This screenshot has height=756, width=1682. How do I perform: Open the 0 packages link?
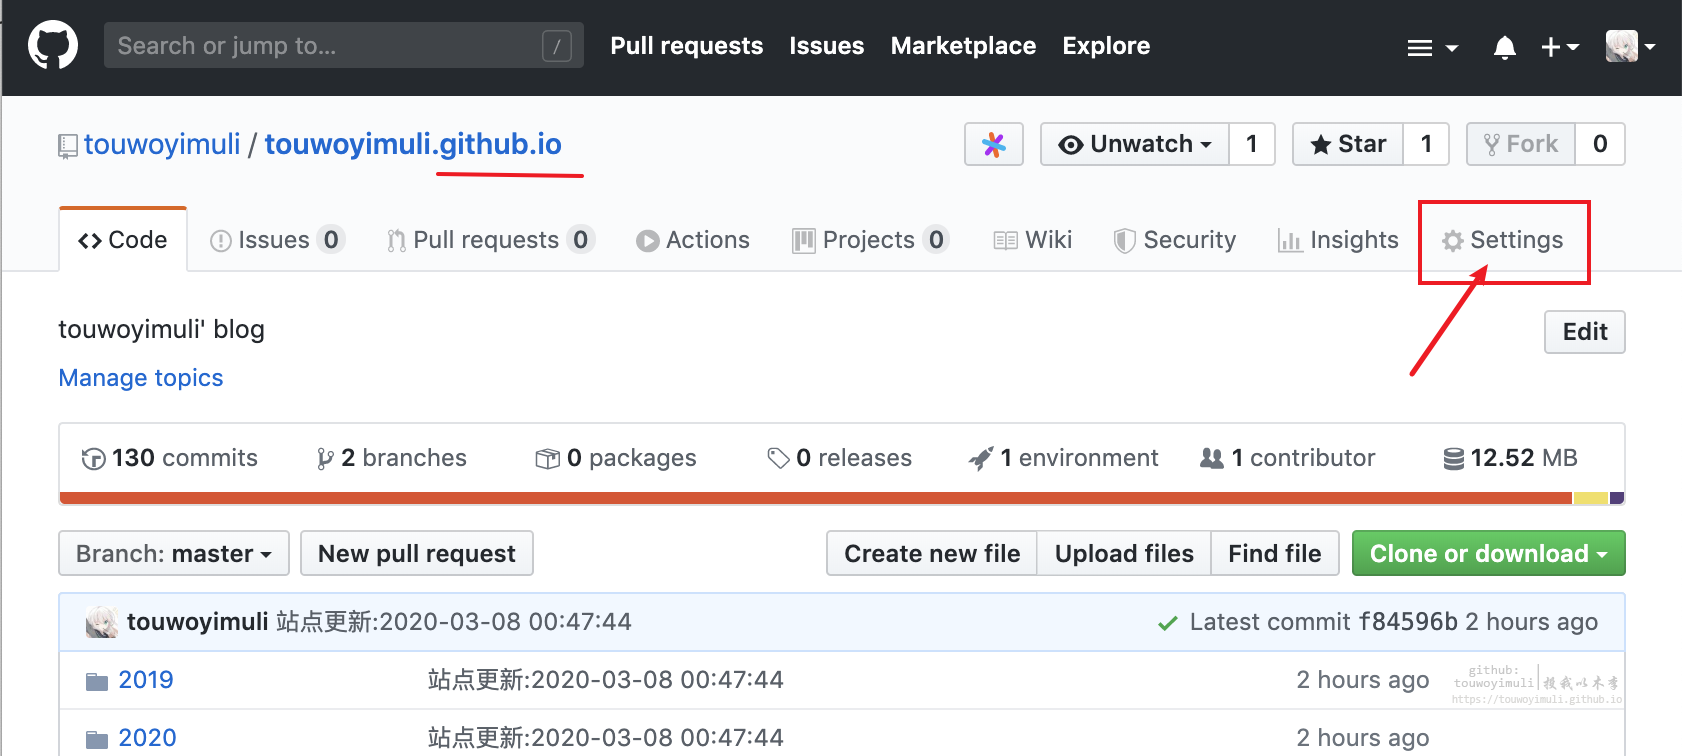pyautogui.click(x=616, y=458)
